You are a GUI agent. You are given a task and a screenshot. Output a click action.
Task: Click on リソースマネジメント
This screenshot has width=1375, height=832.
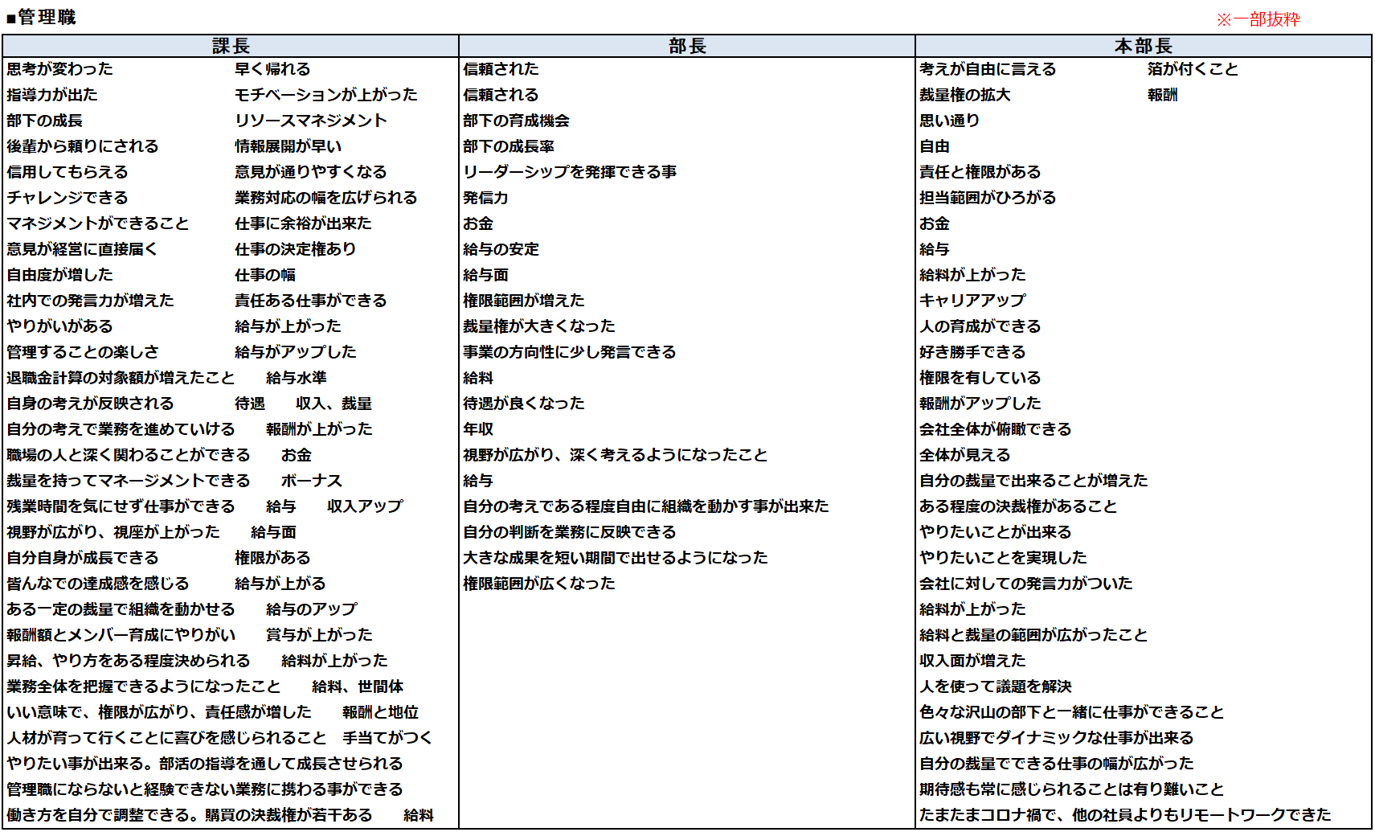tap(311, 121)
